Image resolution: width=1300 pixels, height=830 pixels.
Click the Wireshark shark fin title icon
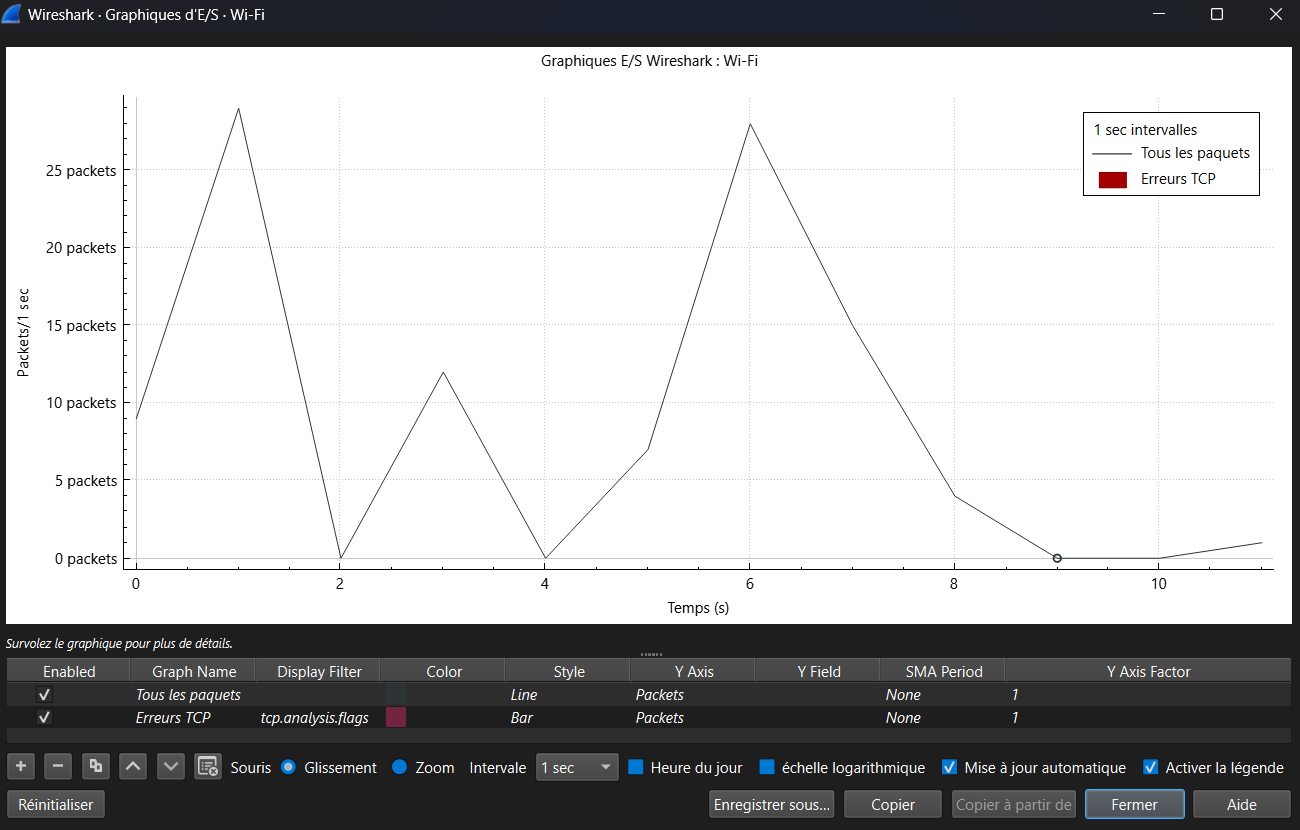pos(13,15)
